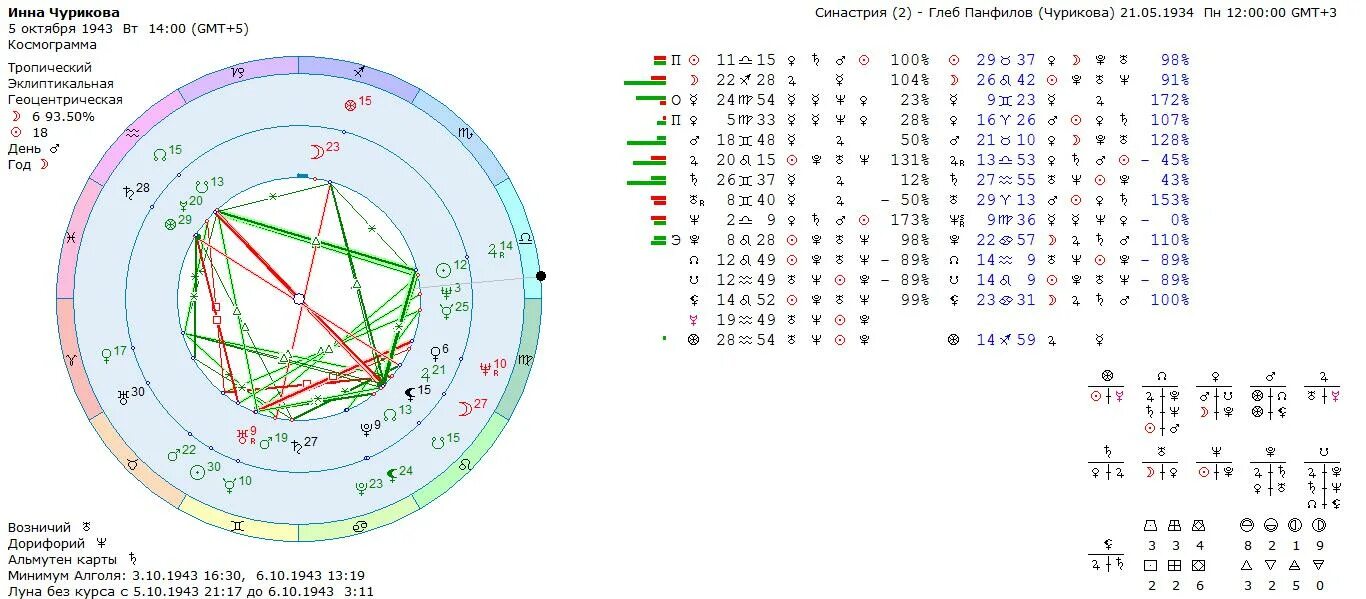
Task: Click the date line 5 октября 1943
Action: pos(128,28)
